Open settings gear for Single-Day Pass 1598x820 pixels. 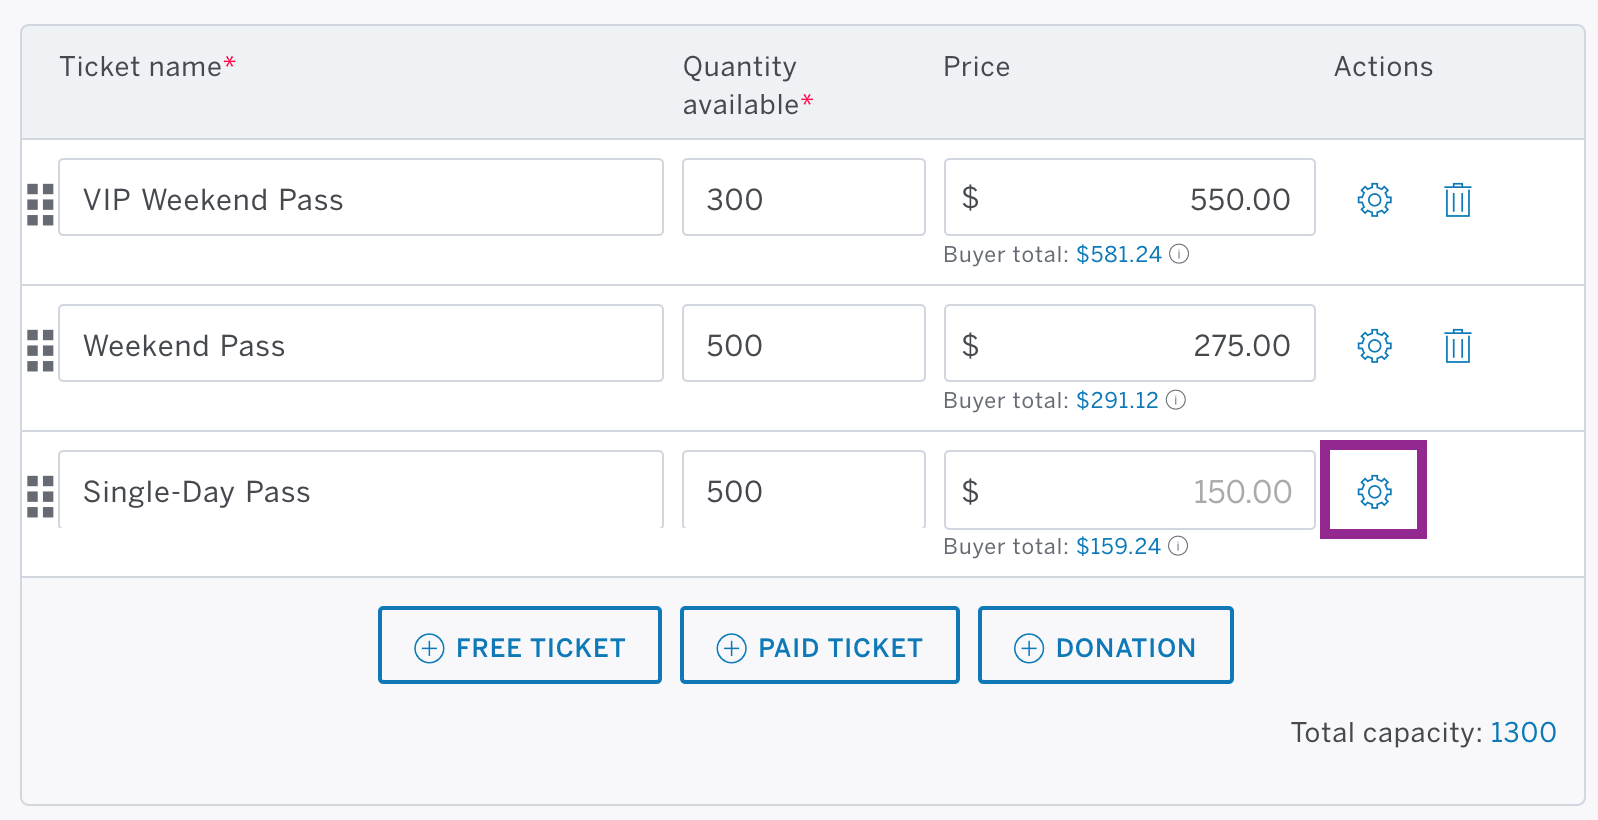[1374, 491]
